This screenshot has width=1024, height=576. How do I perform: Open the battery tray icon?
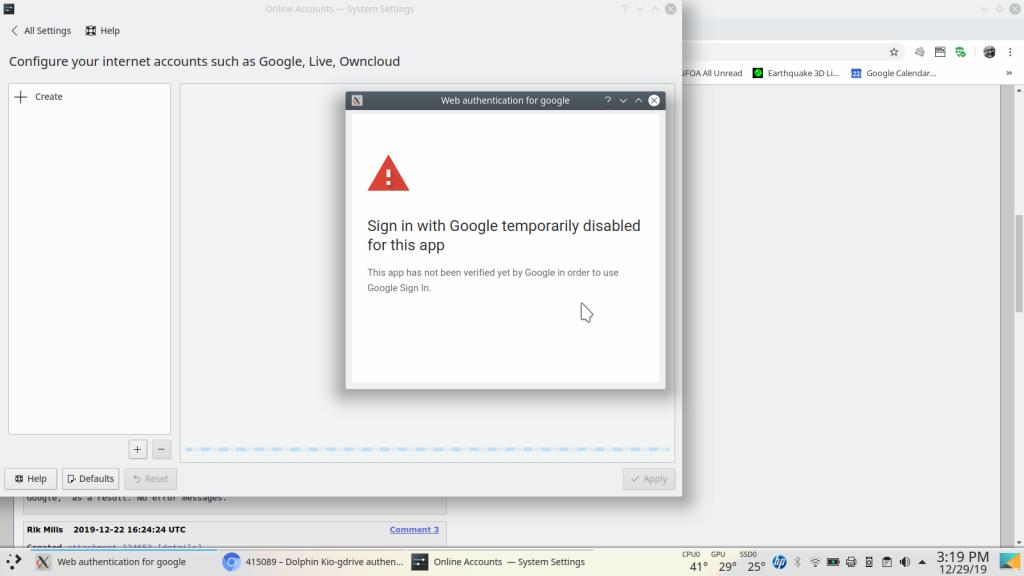pyautogui.click(x=833, y=562)
